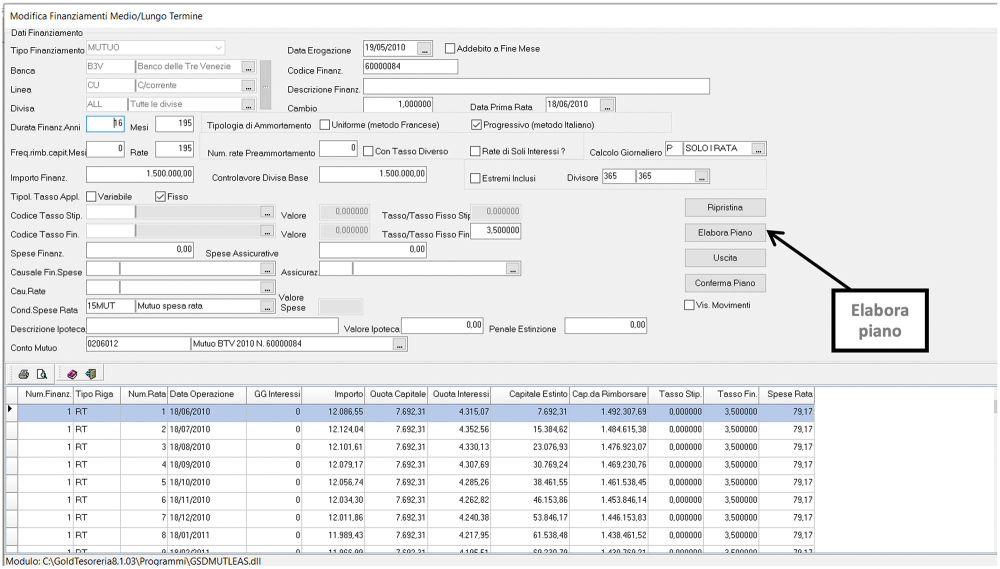
Task: Open lookup button next to Conto Mutuo
Action: [x=400, y=345]
